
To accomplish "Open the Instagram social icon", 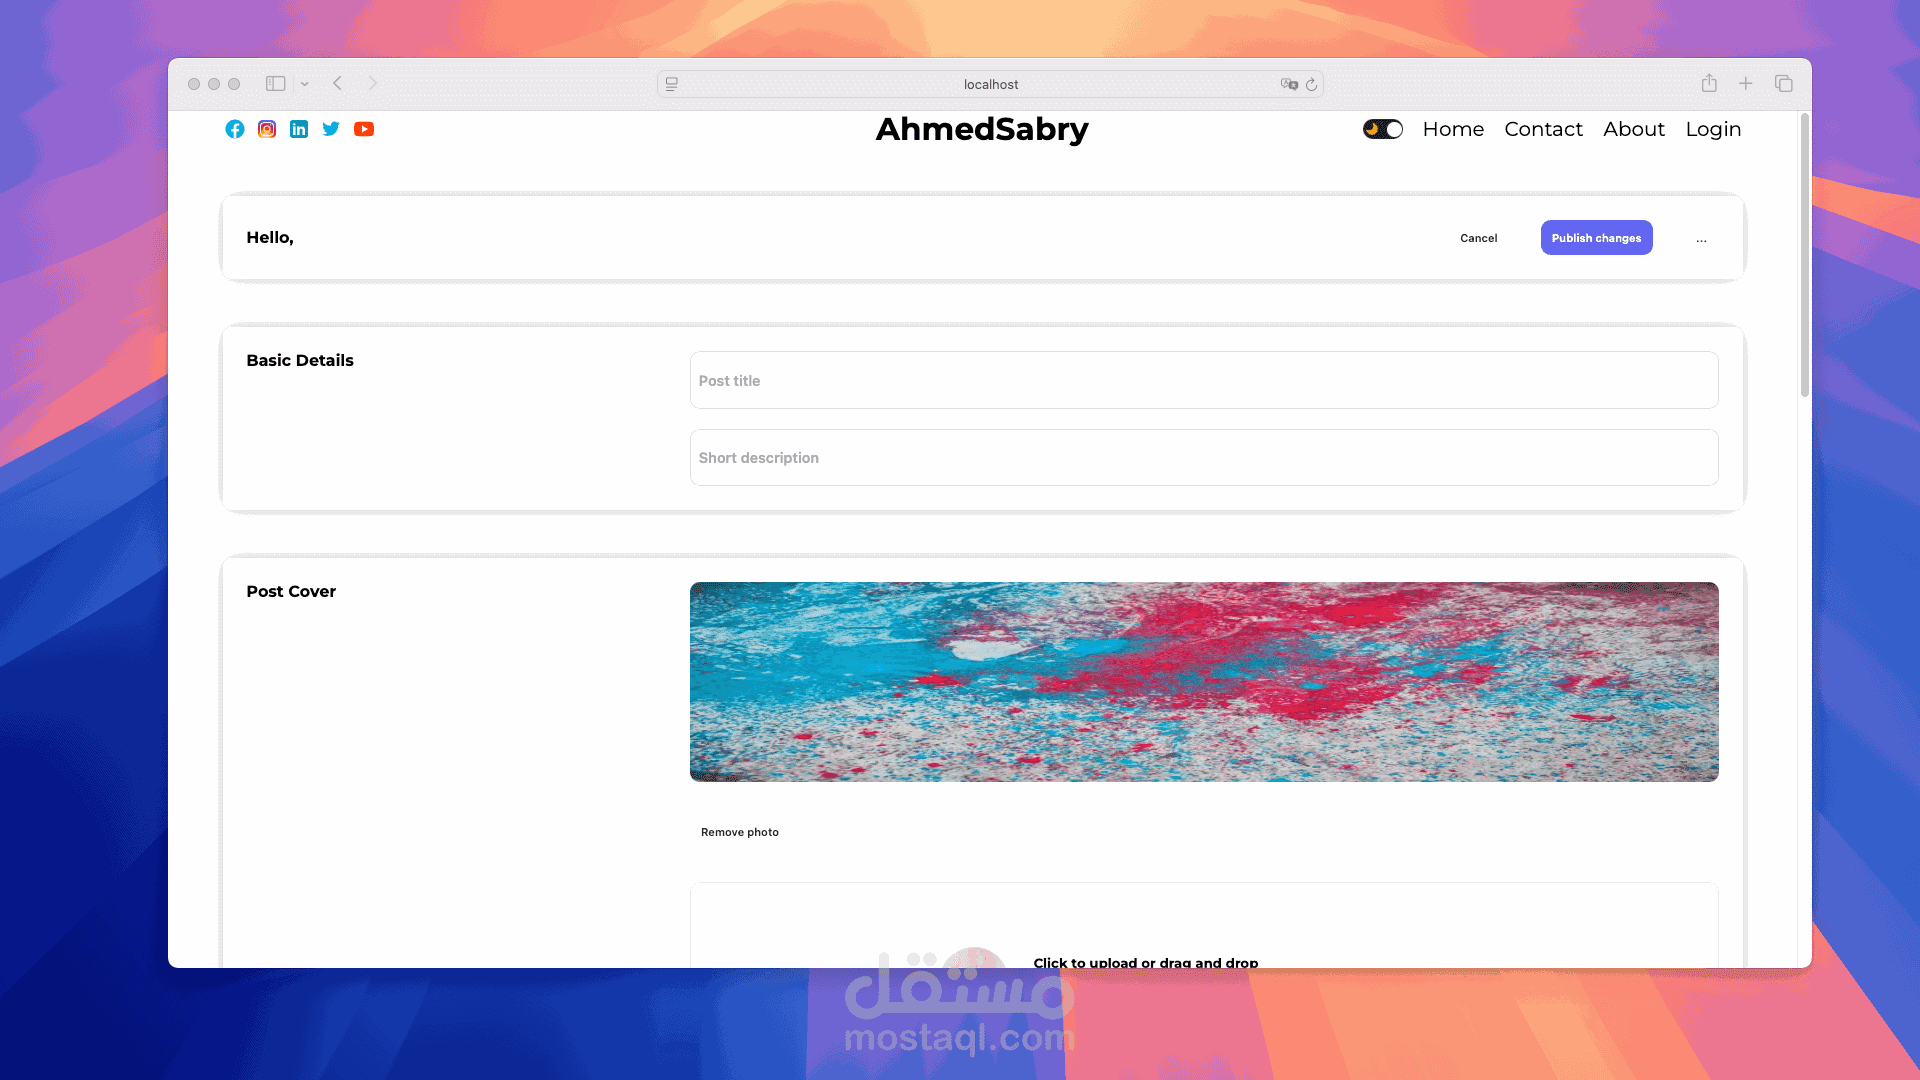I will (x=267, y=129).
